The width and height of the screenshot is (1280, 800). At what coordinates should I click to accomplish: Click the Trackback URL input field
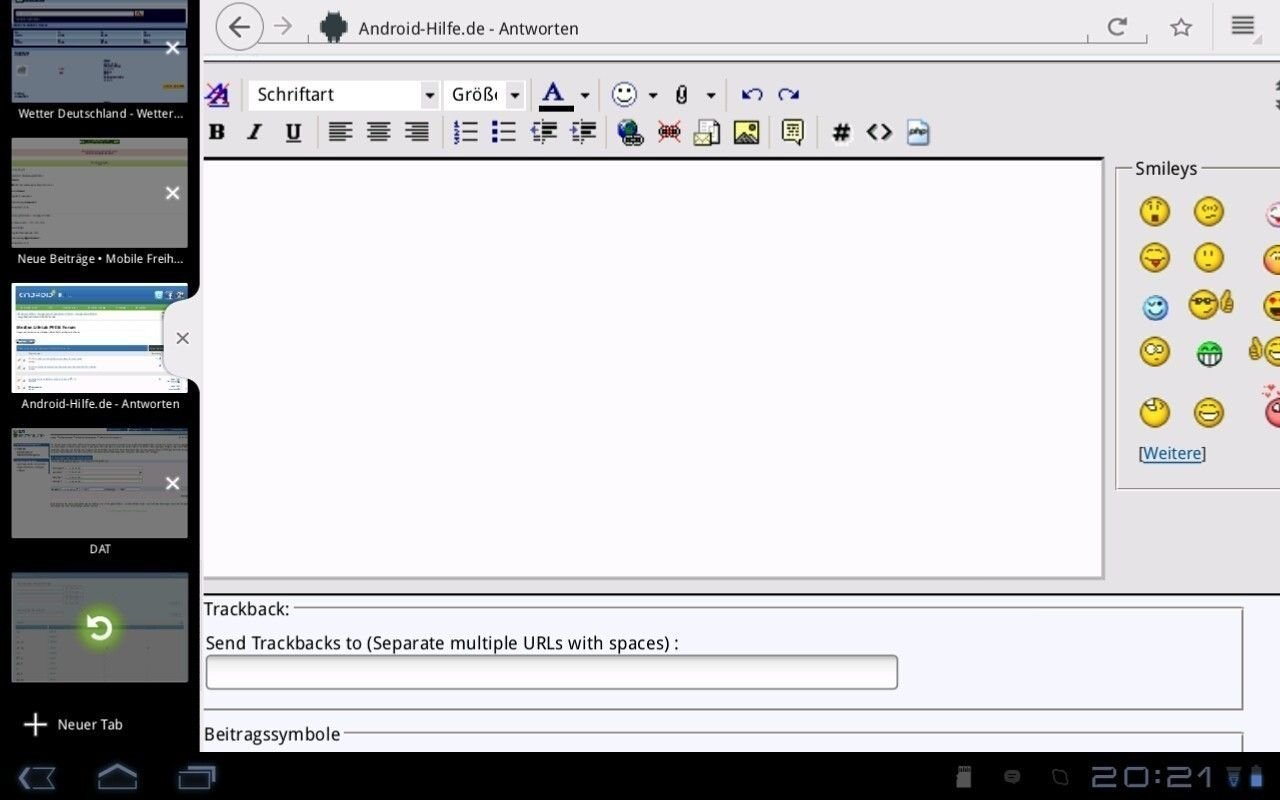(551, 672)
